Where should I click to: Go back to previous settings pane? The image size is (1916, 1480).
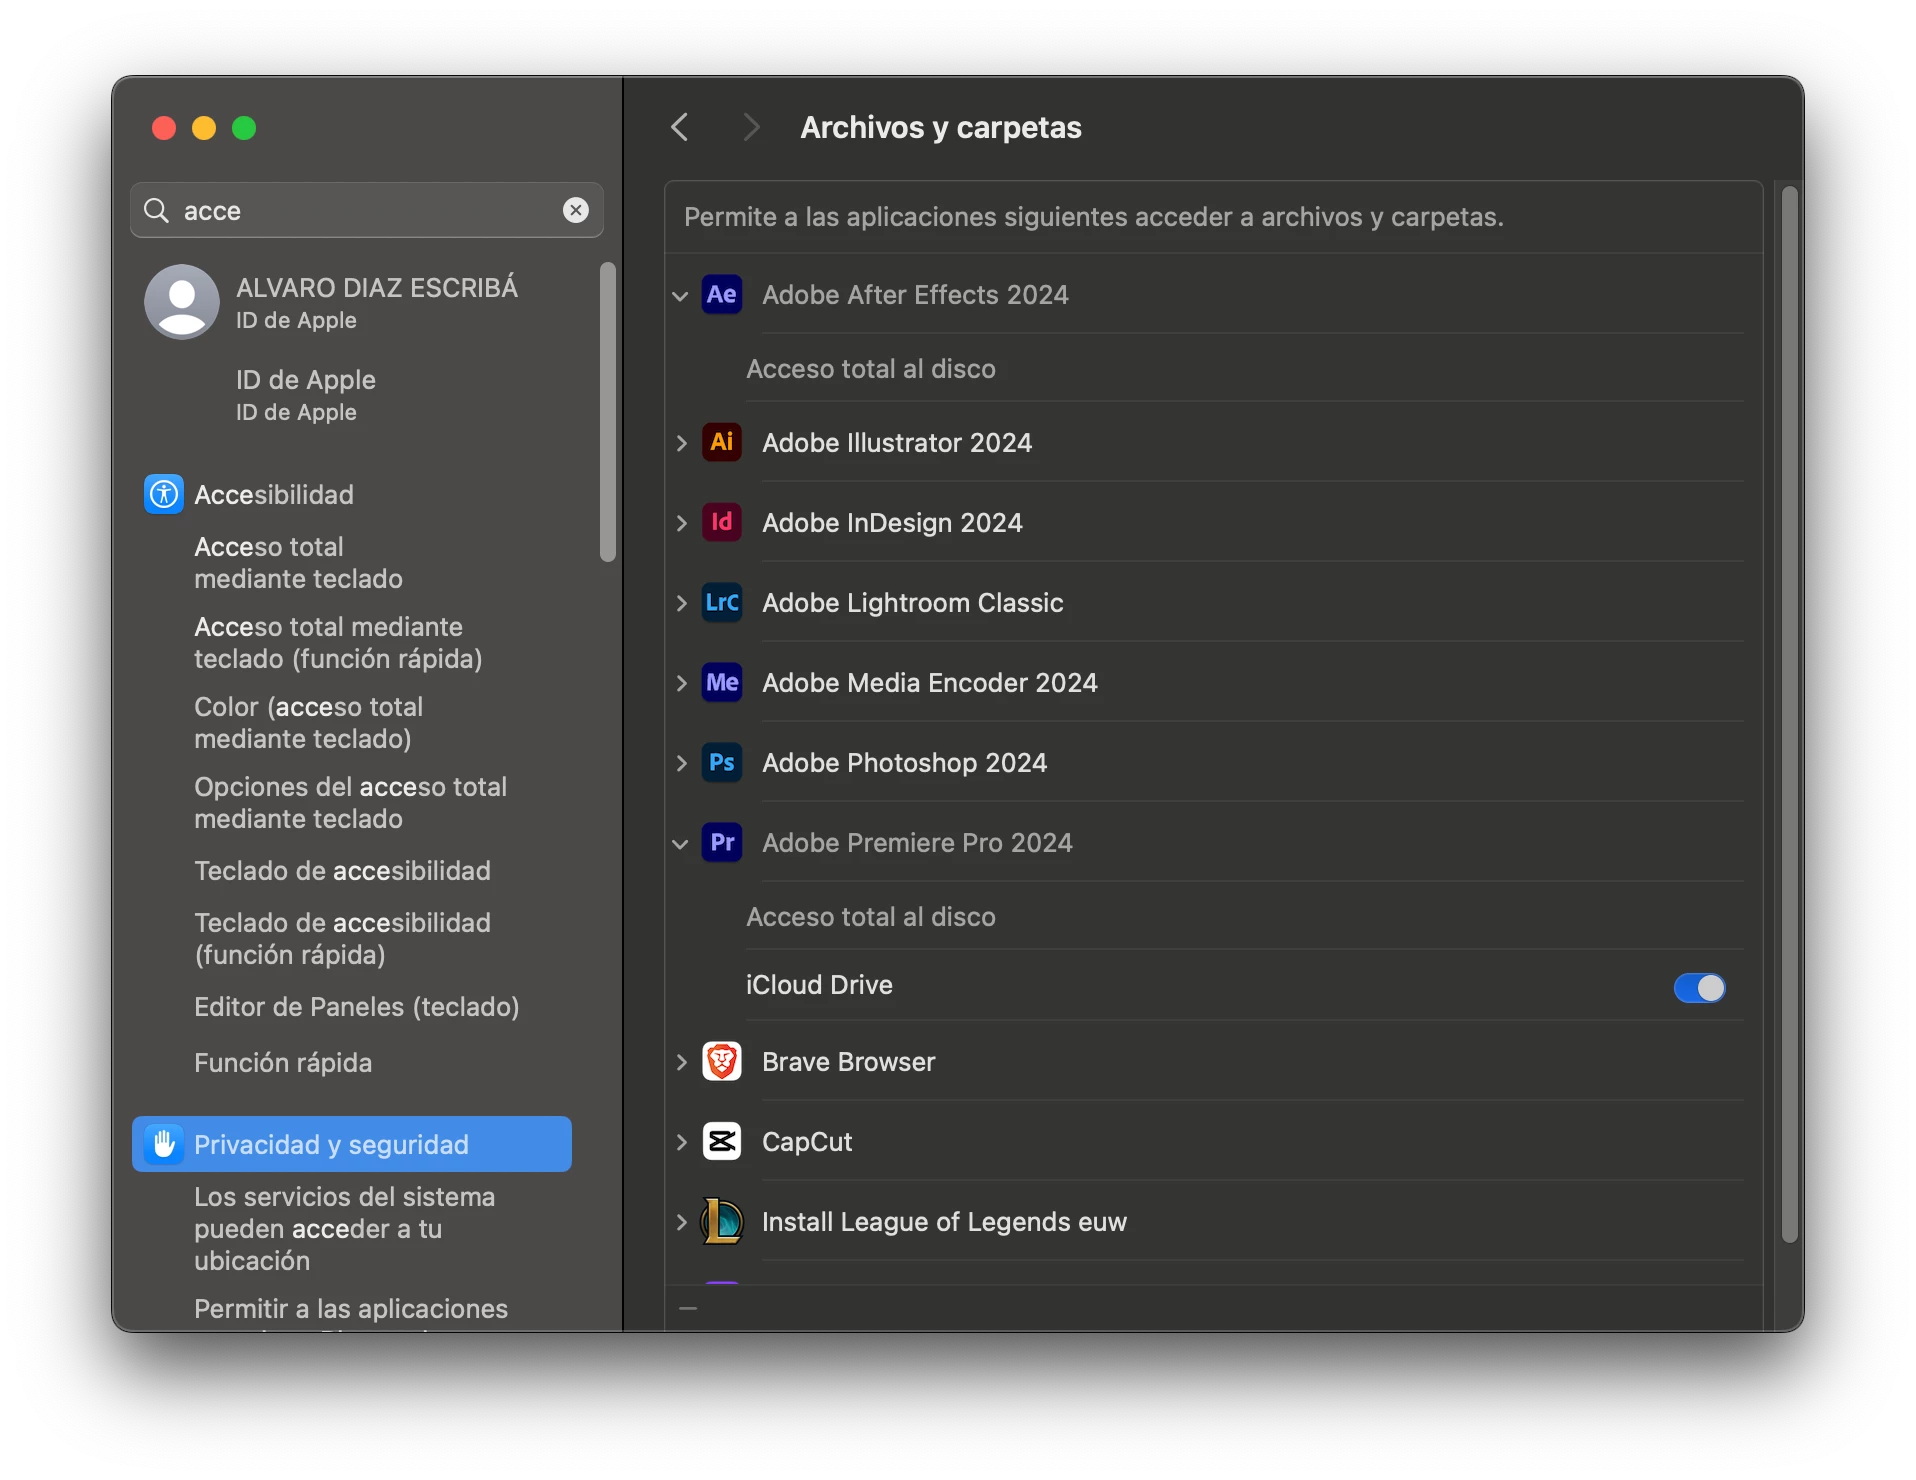680,127
